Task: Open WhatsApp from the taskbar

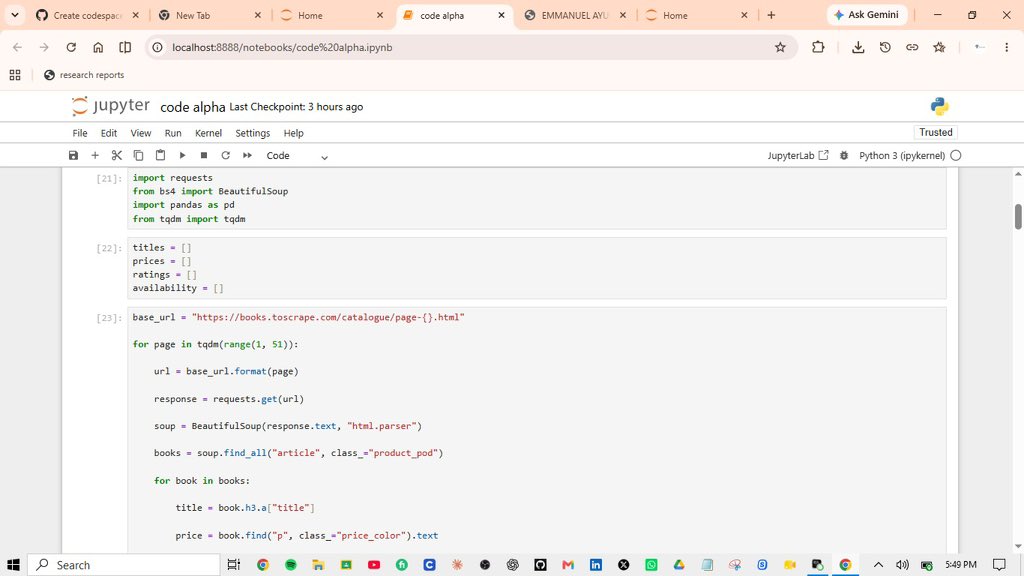Action: coord(651,565)
